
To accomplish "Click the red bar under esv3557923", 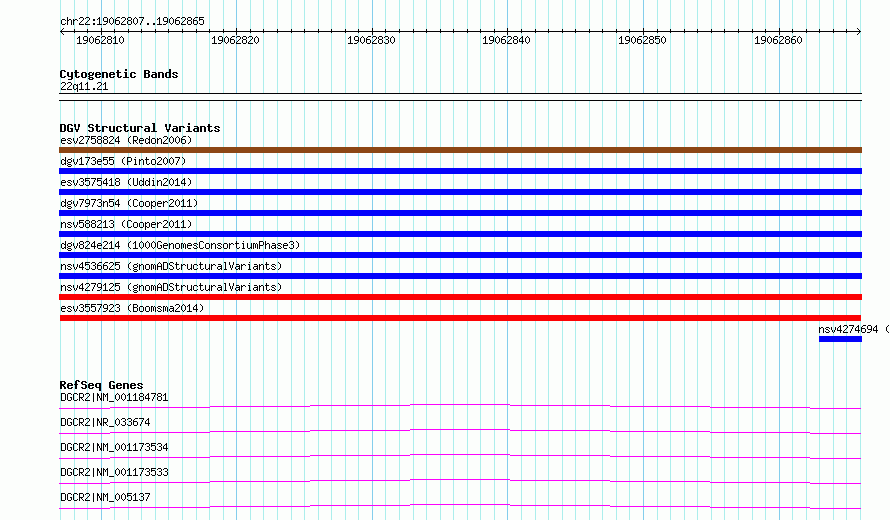I will pos(460,318).
